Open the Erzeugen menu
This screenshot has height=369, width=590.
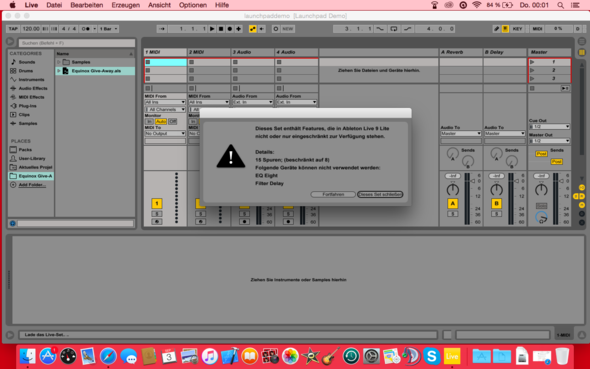click(x=126, y=5)
